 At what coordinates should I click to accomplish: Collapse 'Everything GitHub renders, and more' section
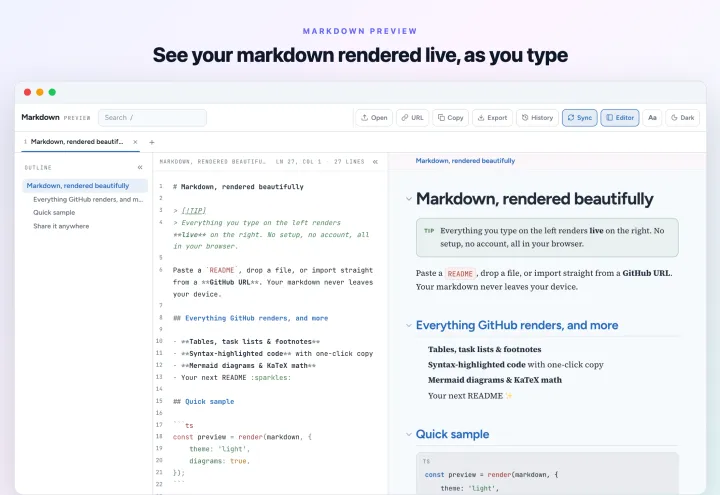409,326
